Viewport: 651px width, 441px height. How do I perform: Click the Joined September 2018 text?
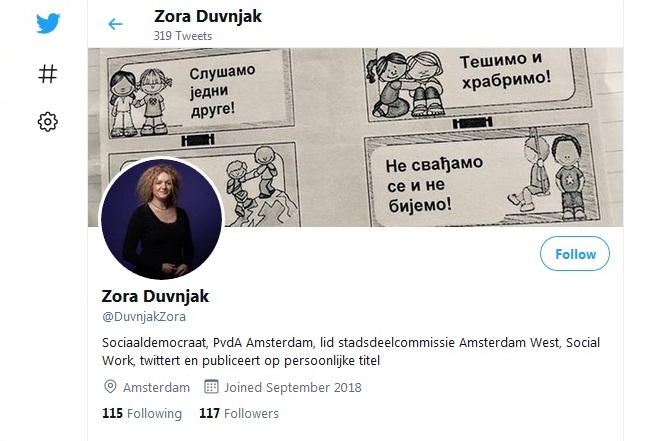click(293, 387)
